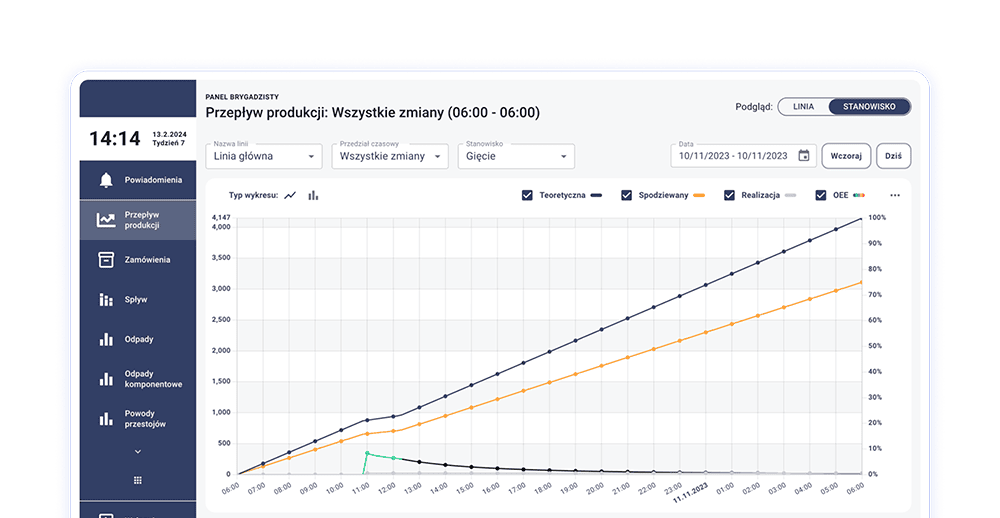
Task: Click the Dziś button
Action: (x=893, y=156)
